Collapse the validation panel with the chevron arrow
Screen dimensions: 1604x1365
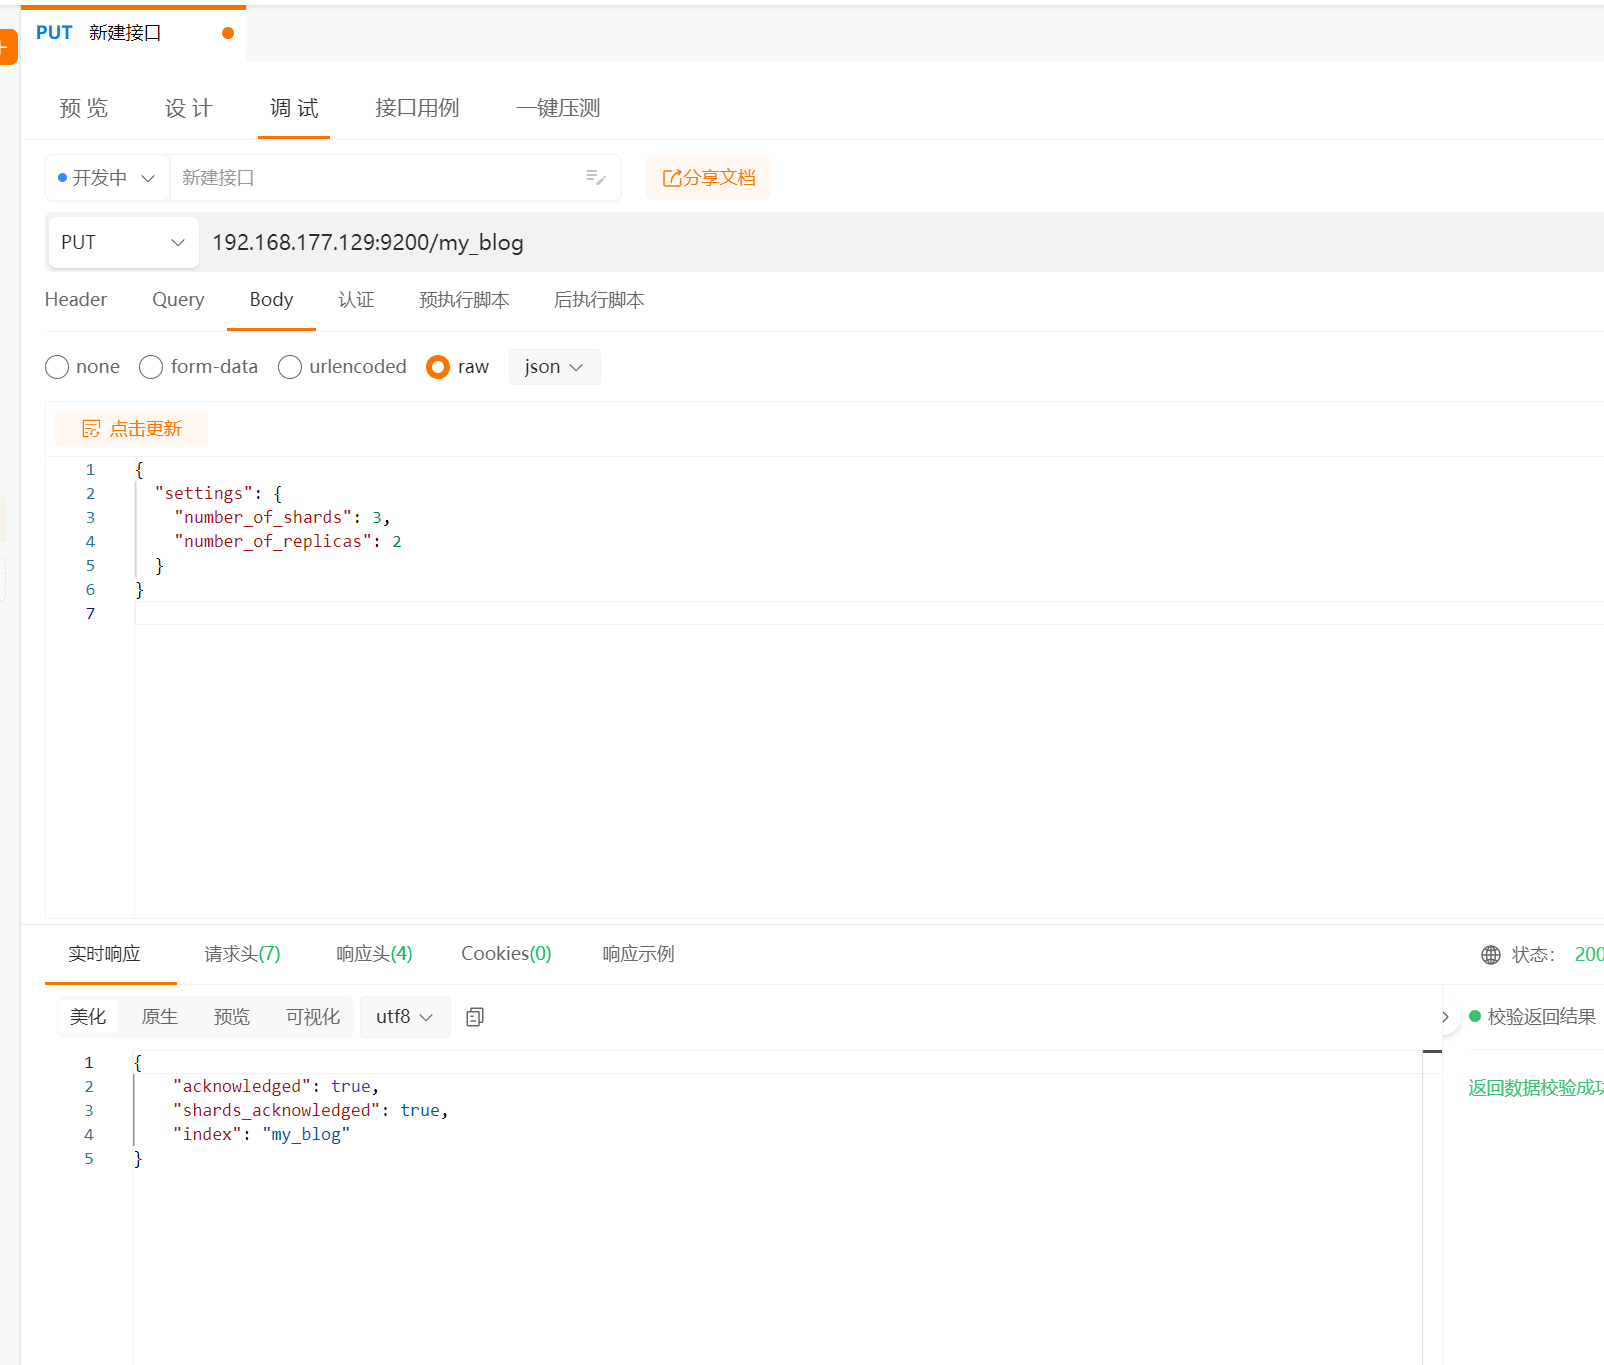1444,1017
